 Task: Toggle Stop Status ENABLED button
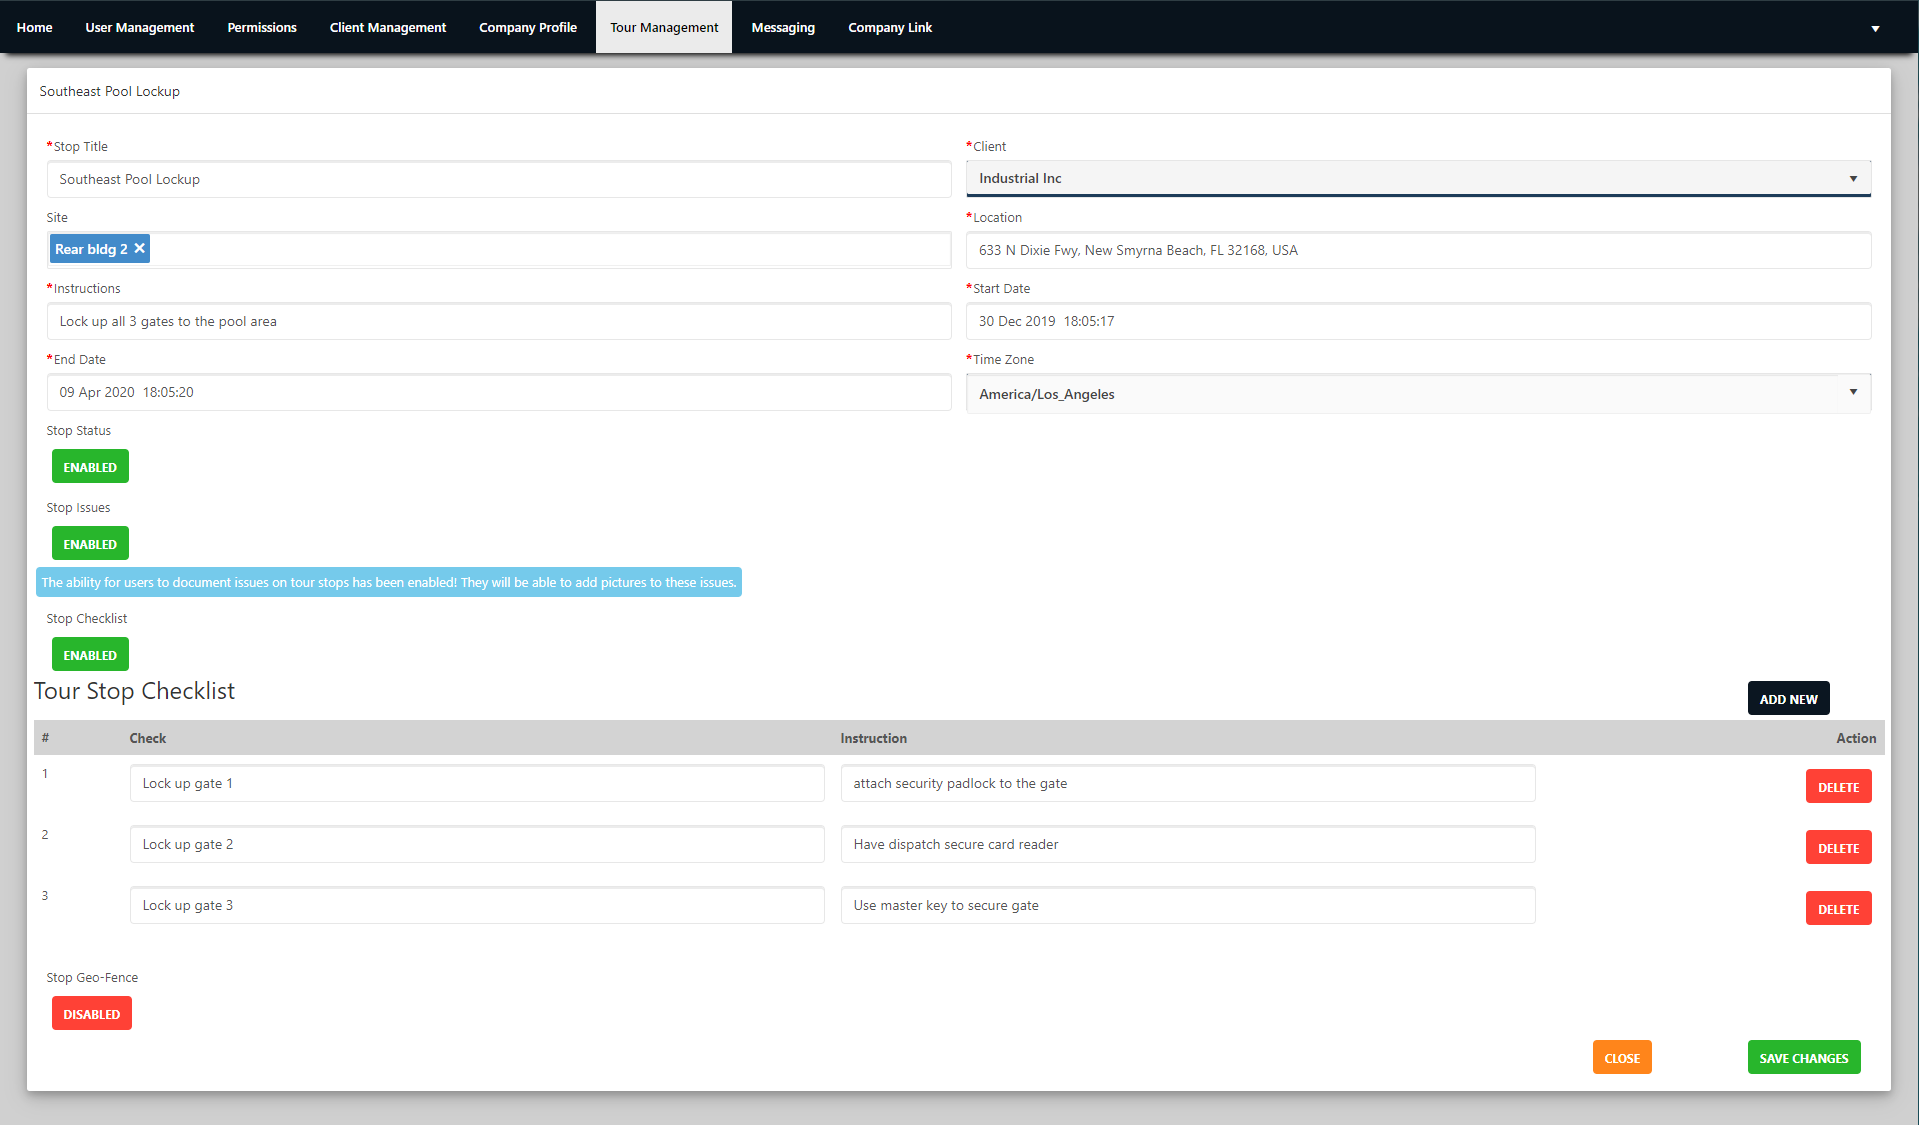point(90,467)
